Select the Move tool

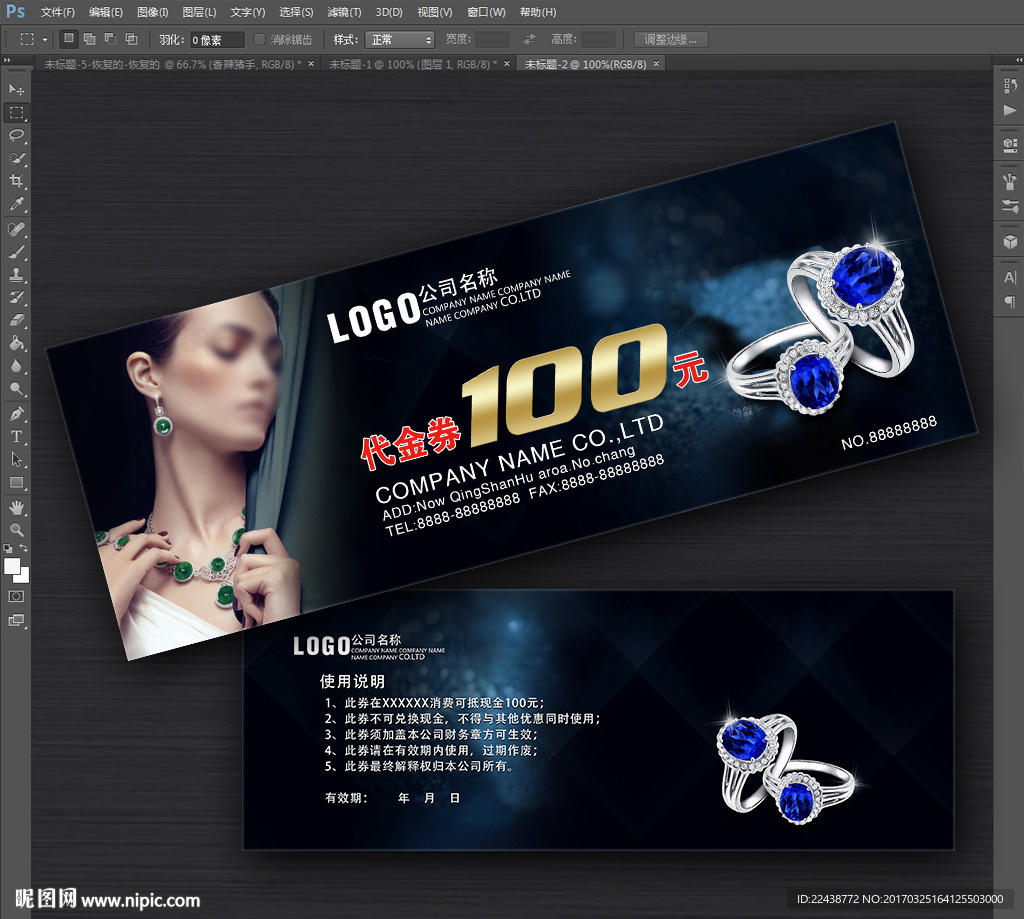(x=16, y=89)
